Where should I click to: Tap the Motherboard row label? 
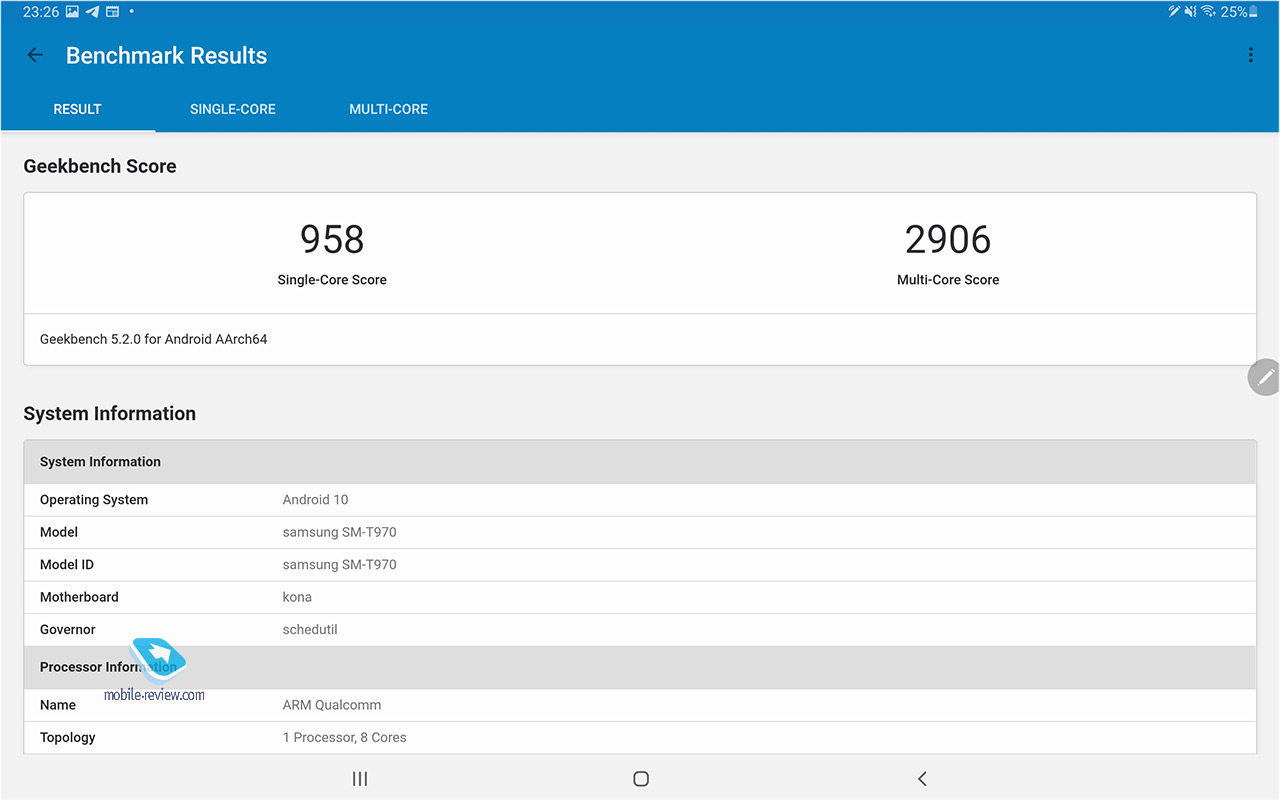pos(79,597)
